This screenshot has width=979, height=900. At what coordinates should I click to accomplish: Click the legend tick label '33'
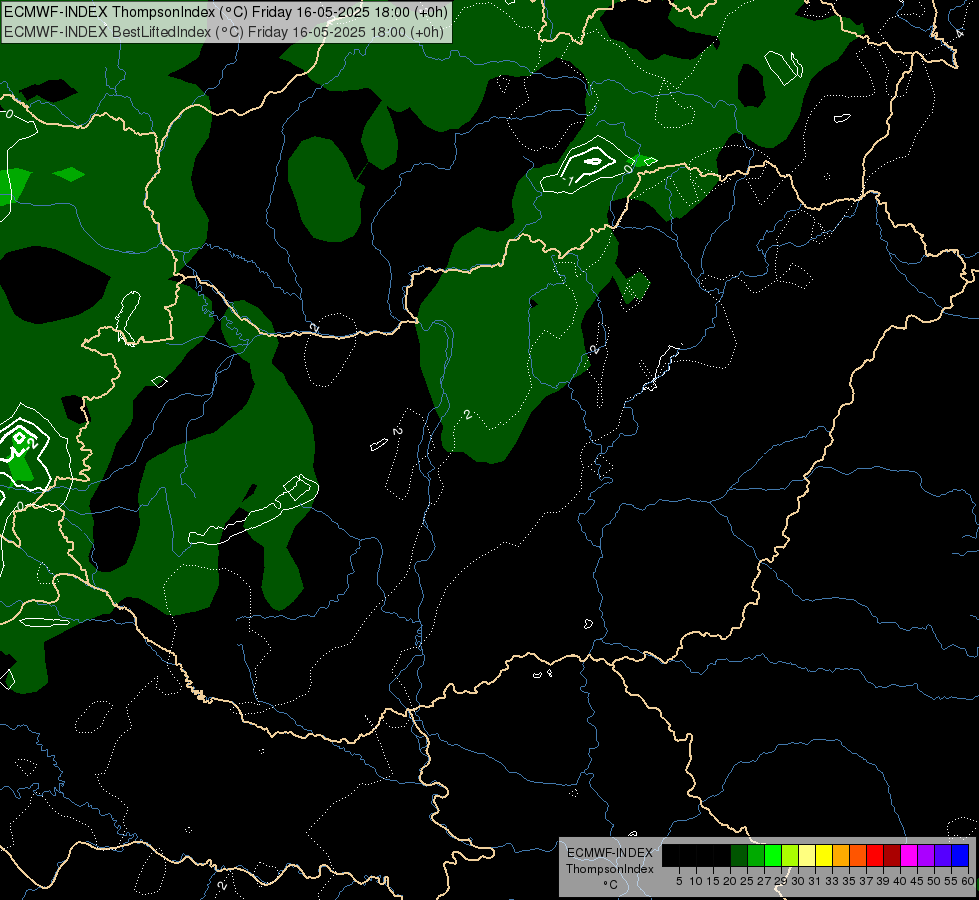pyautogui.click(x=832, y=881)
